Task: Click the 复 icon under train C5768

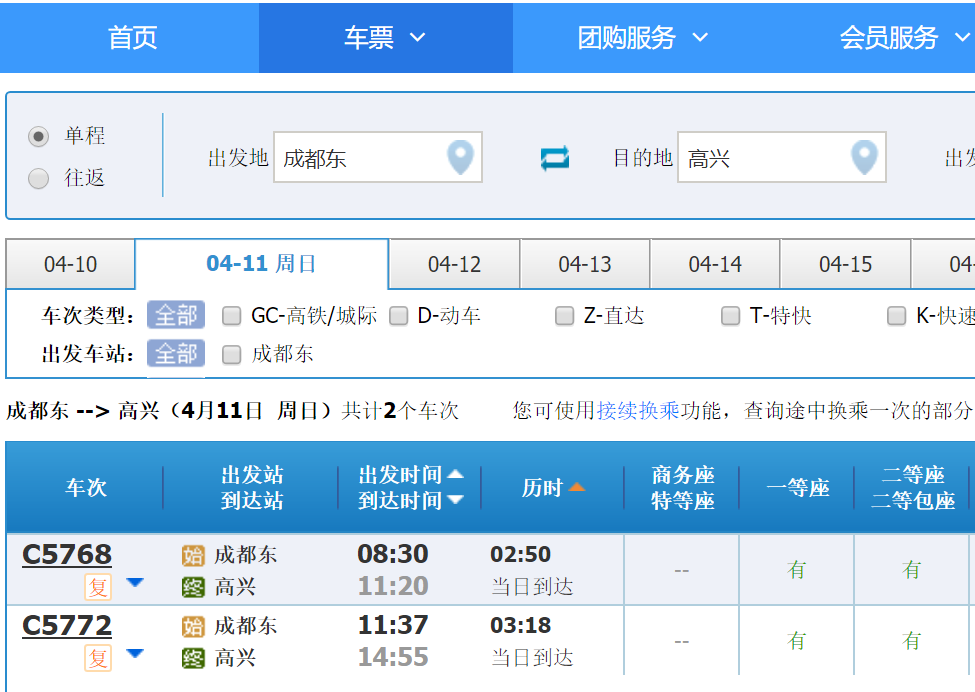Action: 98,586
